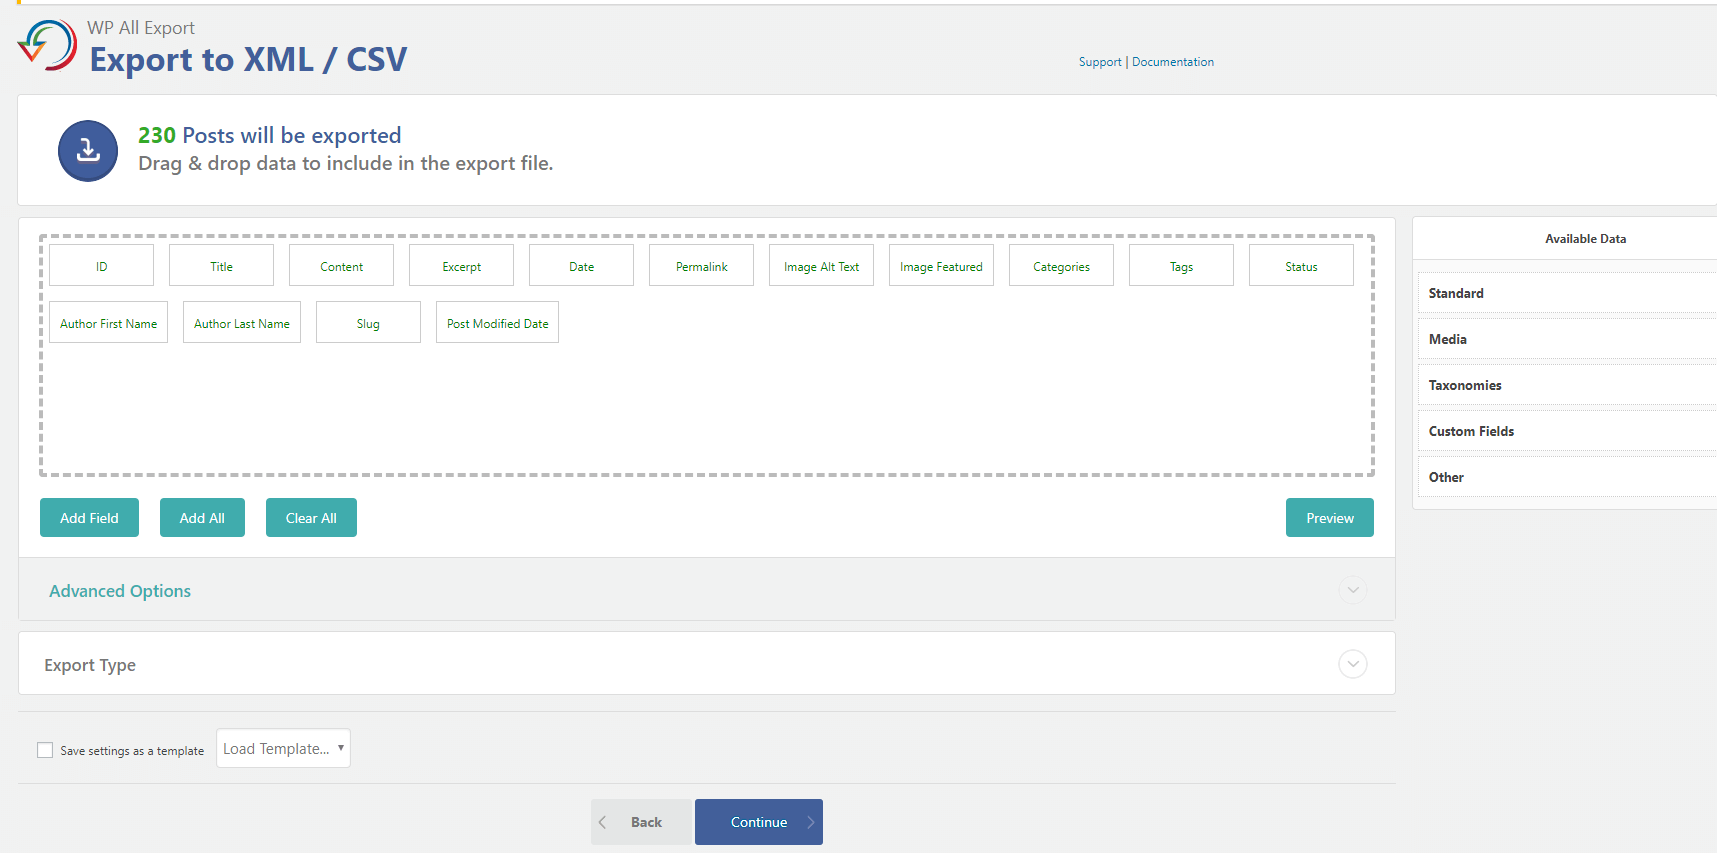Enable Save settings as a template checkbox

45,750
